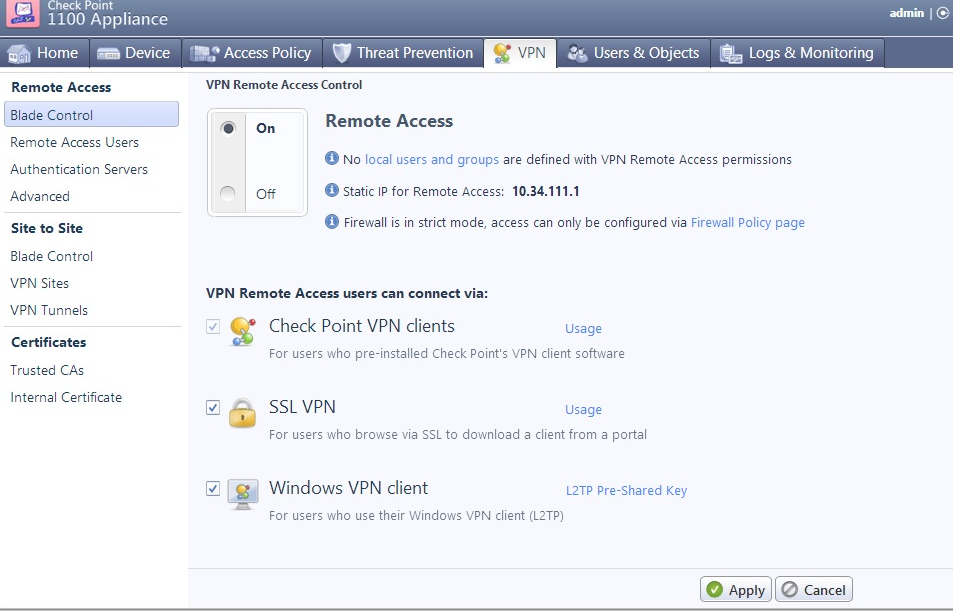Turn Remote Access Off via radio button
953x611 pixels.
pos(229,194)
